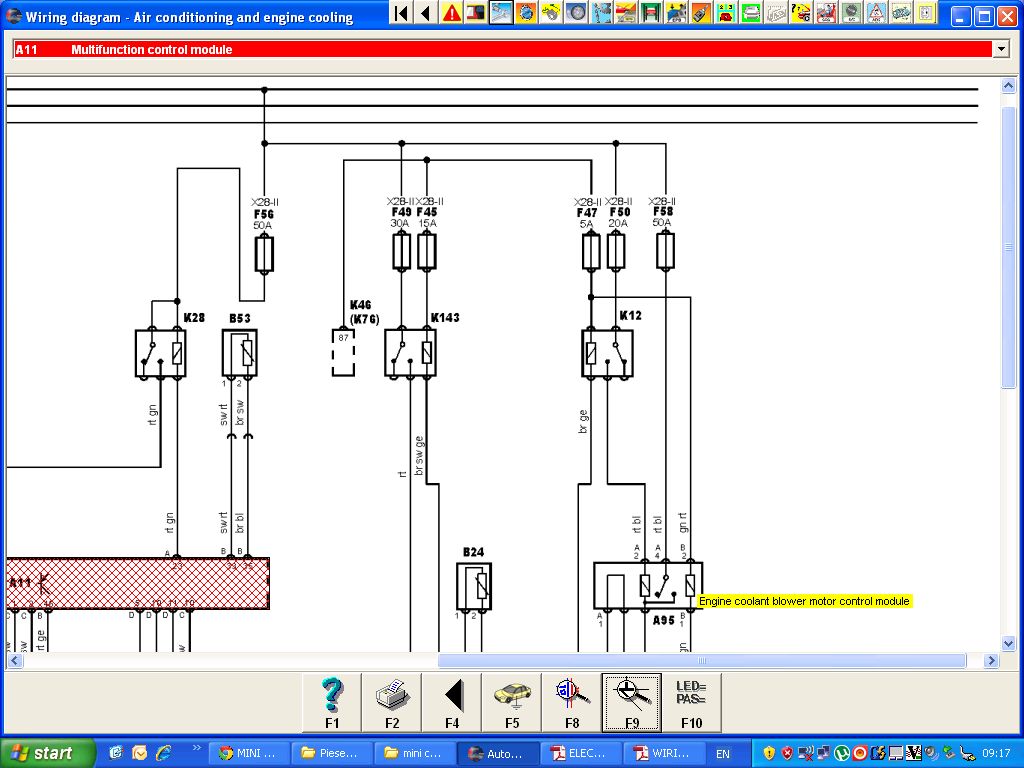Open the F5 car ground locations button
Screen dimensions: 1024x768
(512, 702)
